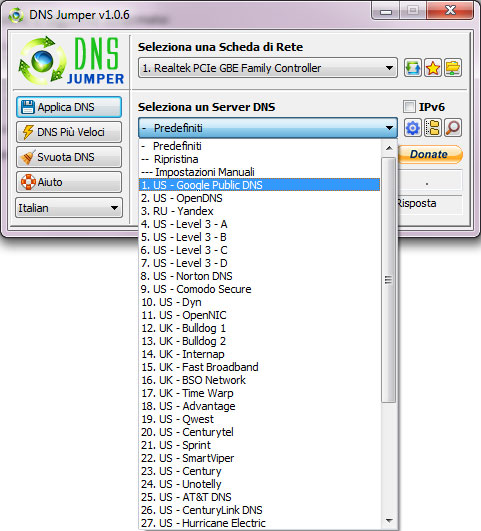Image resolution: width=481 pixels, height=531 pixels.
Task: Click the yellow star favorites icon
Action: (x=433, y=68)
